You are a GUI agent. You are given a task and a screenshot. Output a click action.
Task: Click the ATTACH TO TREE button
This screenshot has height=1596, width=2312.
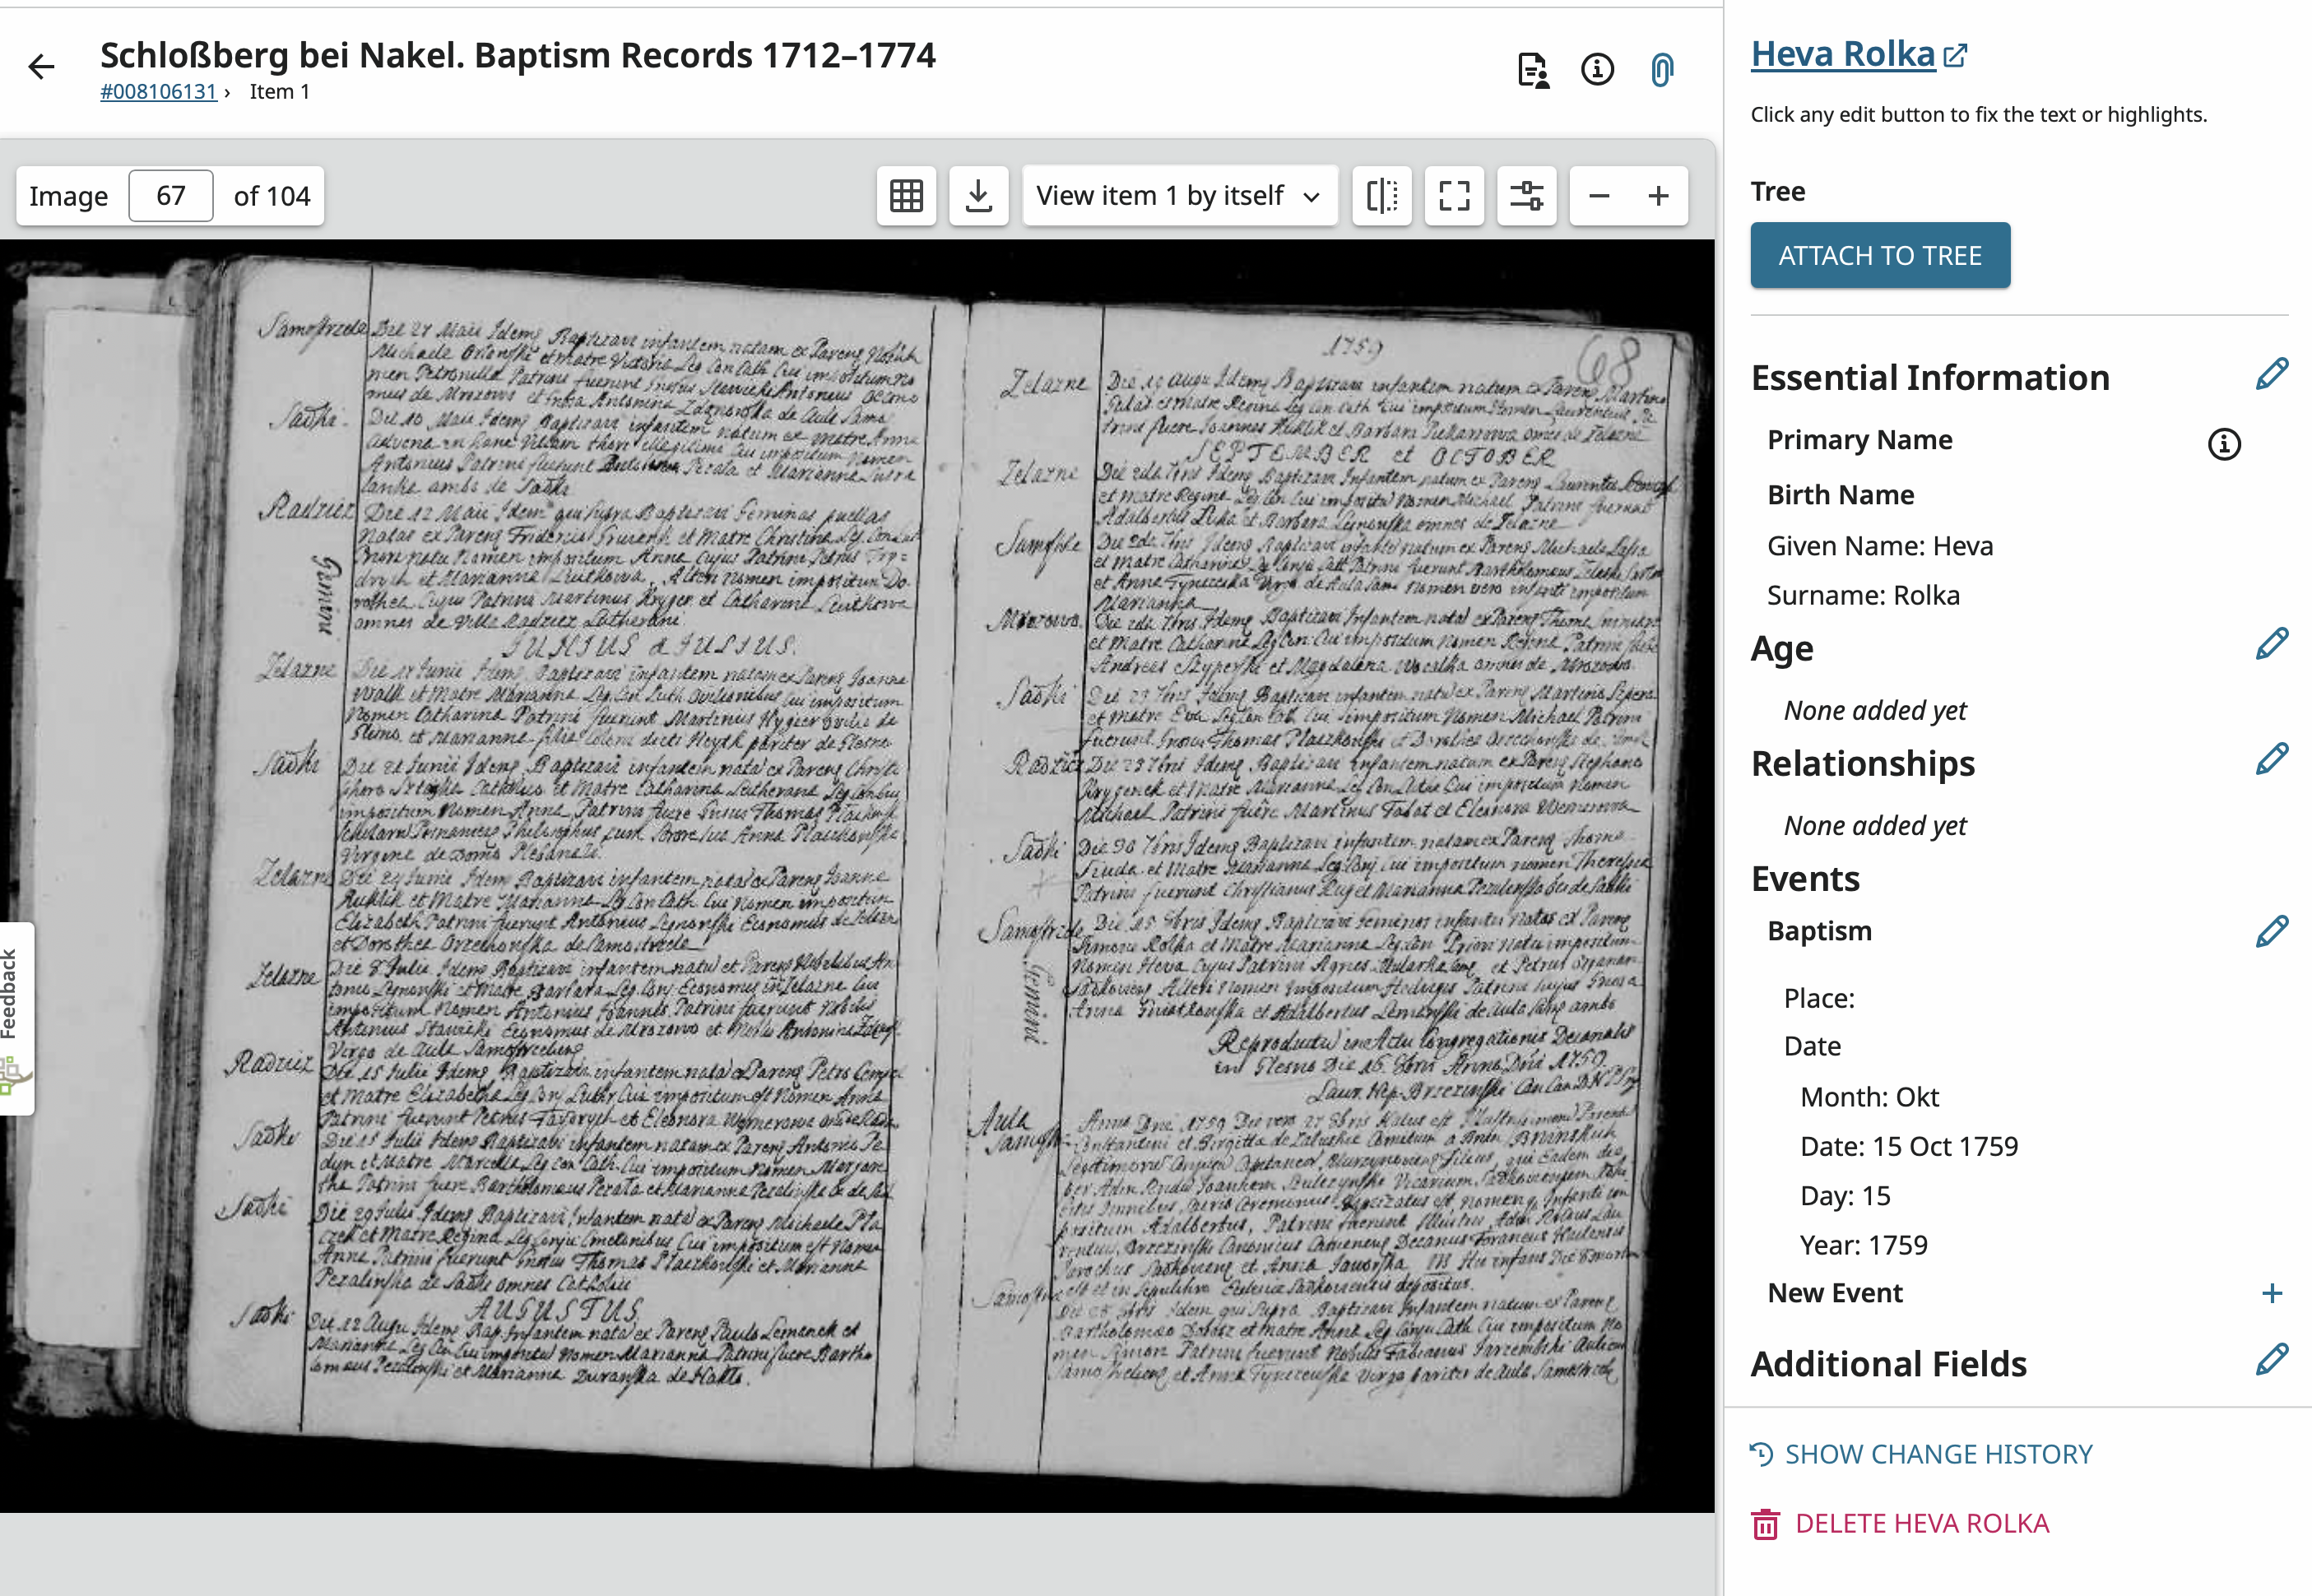coord(1879,256)
